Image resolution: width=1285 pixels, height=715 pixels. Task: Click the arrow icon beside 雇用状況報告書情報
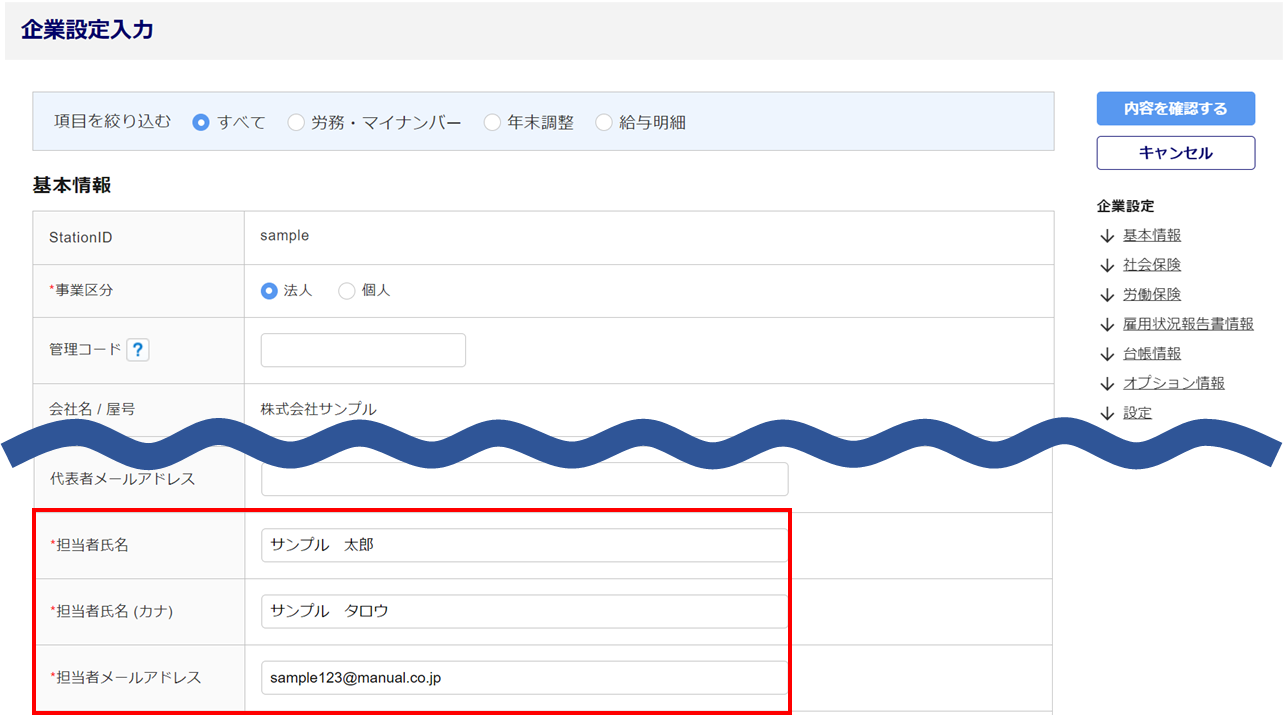tap(1106, 325)
